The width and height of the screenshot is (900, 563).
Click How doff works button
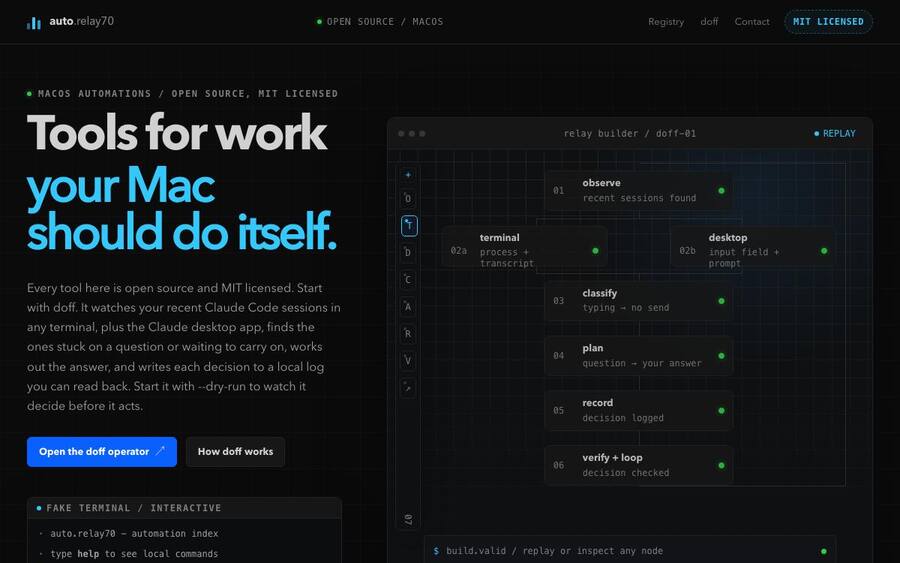(235, 452)
